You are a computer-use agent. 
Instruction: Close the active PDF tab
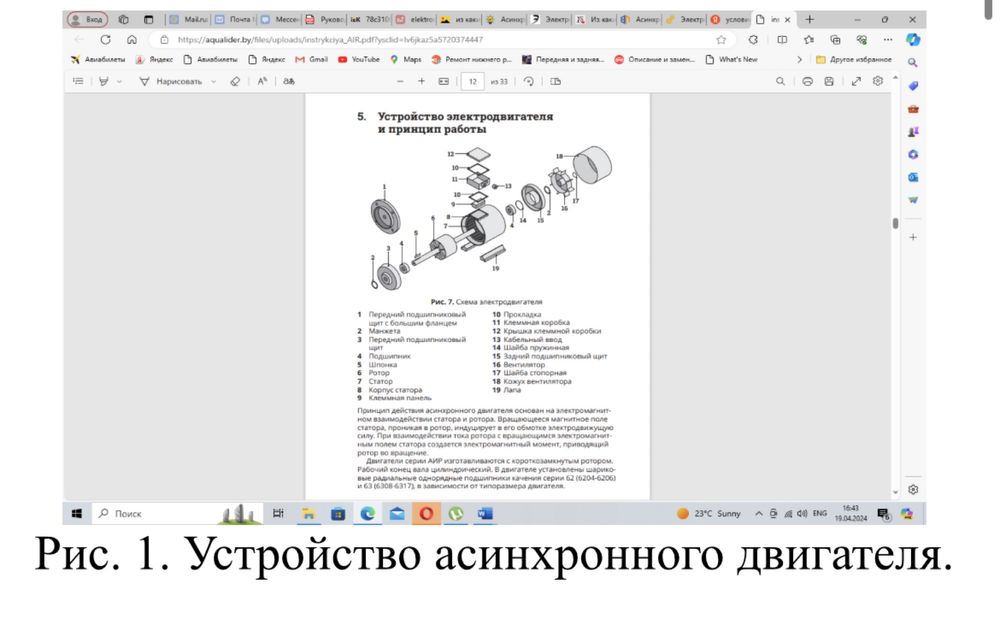(787, 20)
